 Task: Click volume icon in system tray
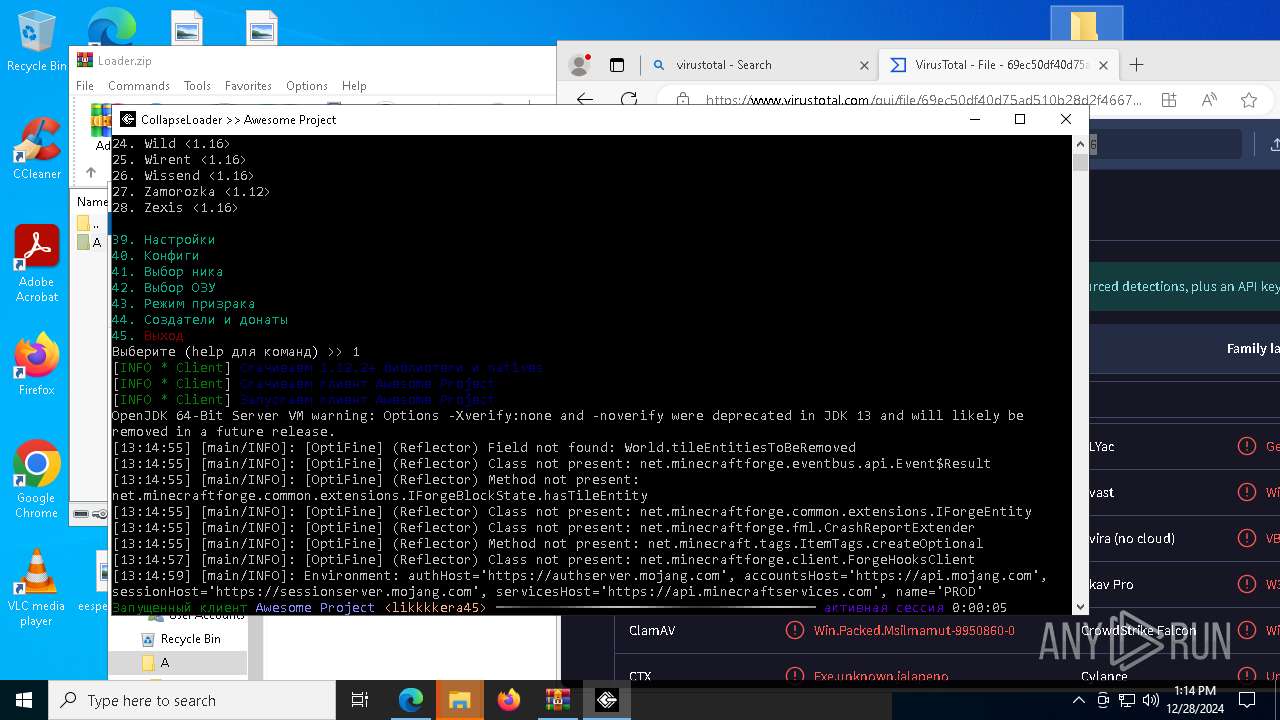pyautogui.click(x=1150, y=700)
